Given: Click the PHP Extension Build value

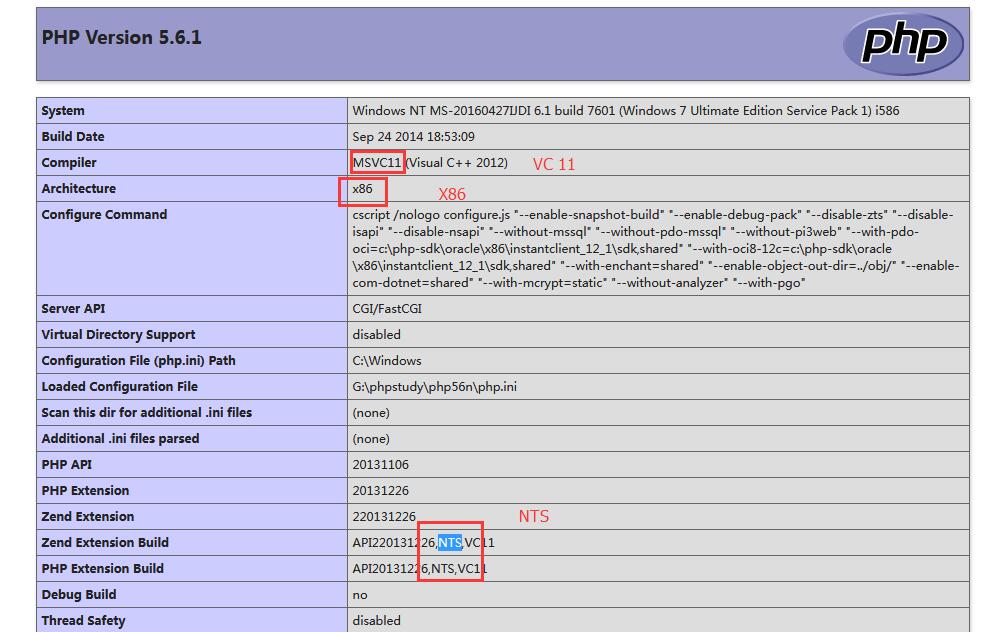Looking at the screenshot, I should pyautogui.click(x=419, y=568).
